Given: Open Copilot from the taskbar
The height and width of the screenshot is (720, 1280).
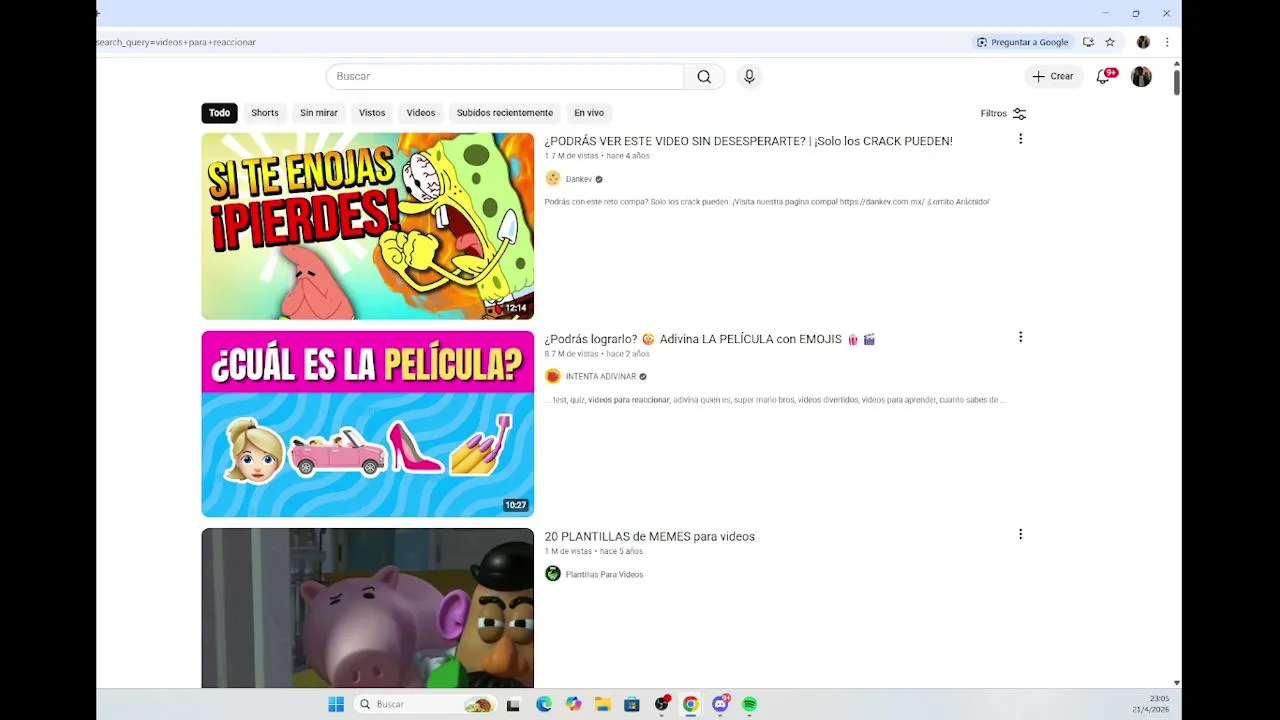Looking at the screenshot, I should click(573, 704).
